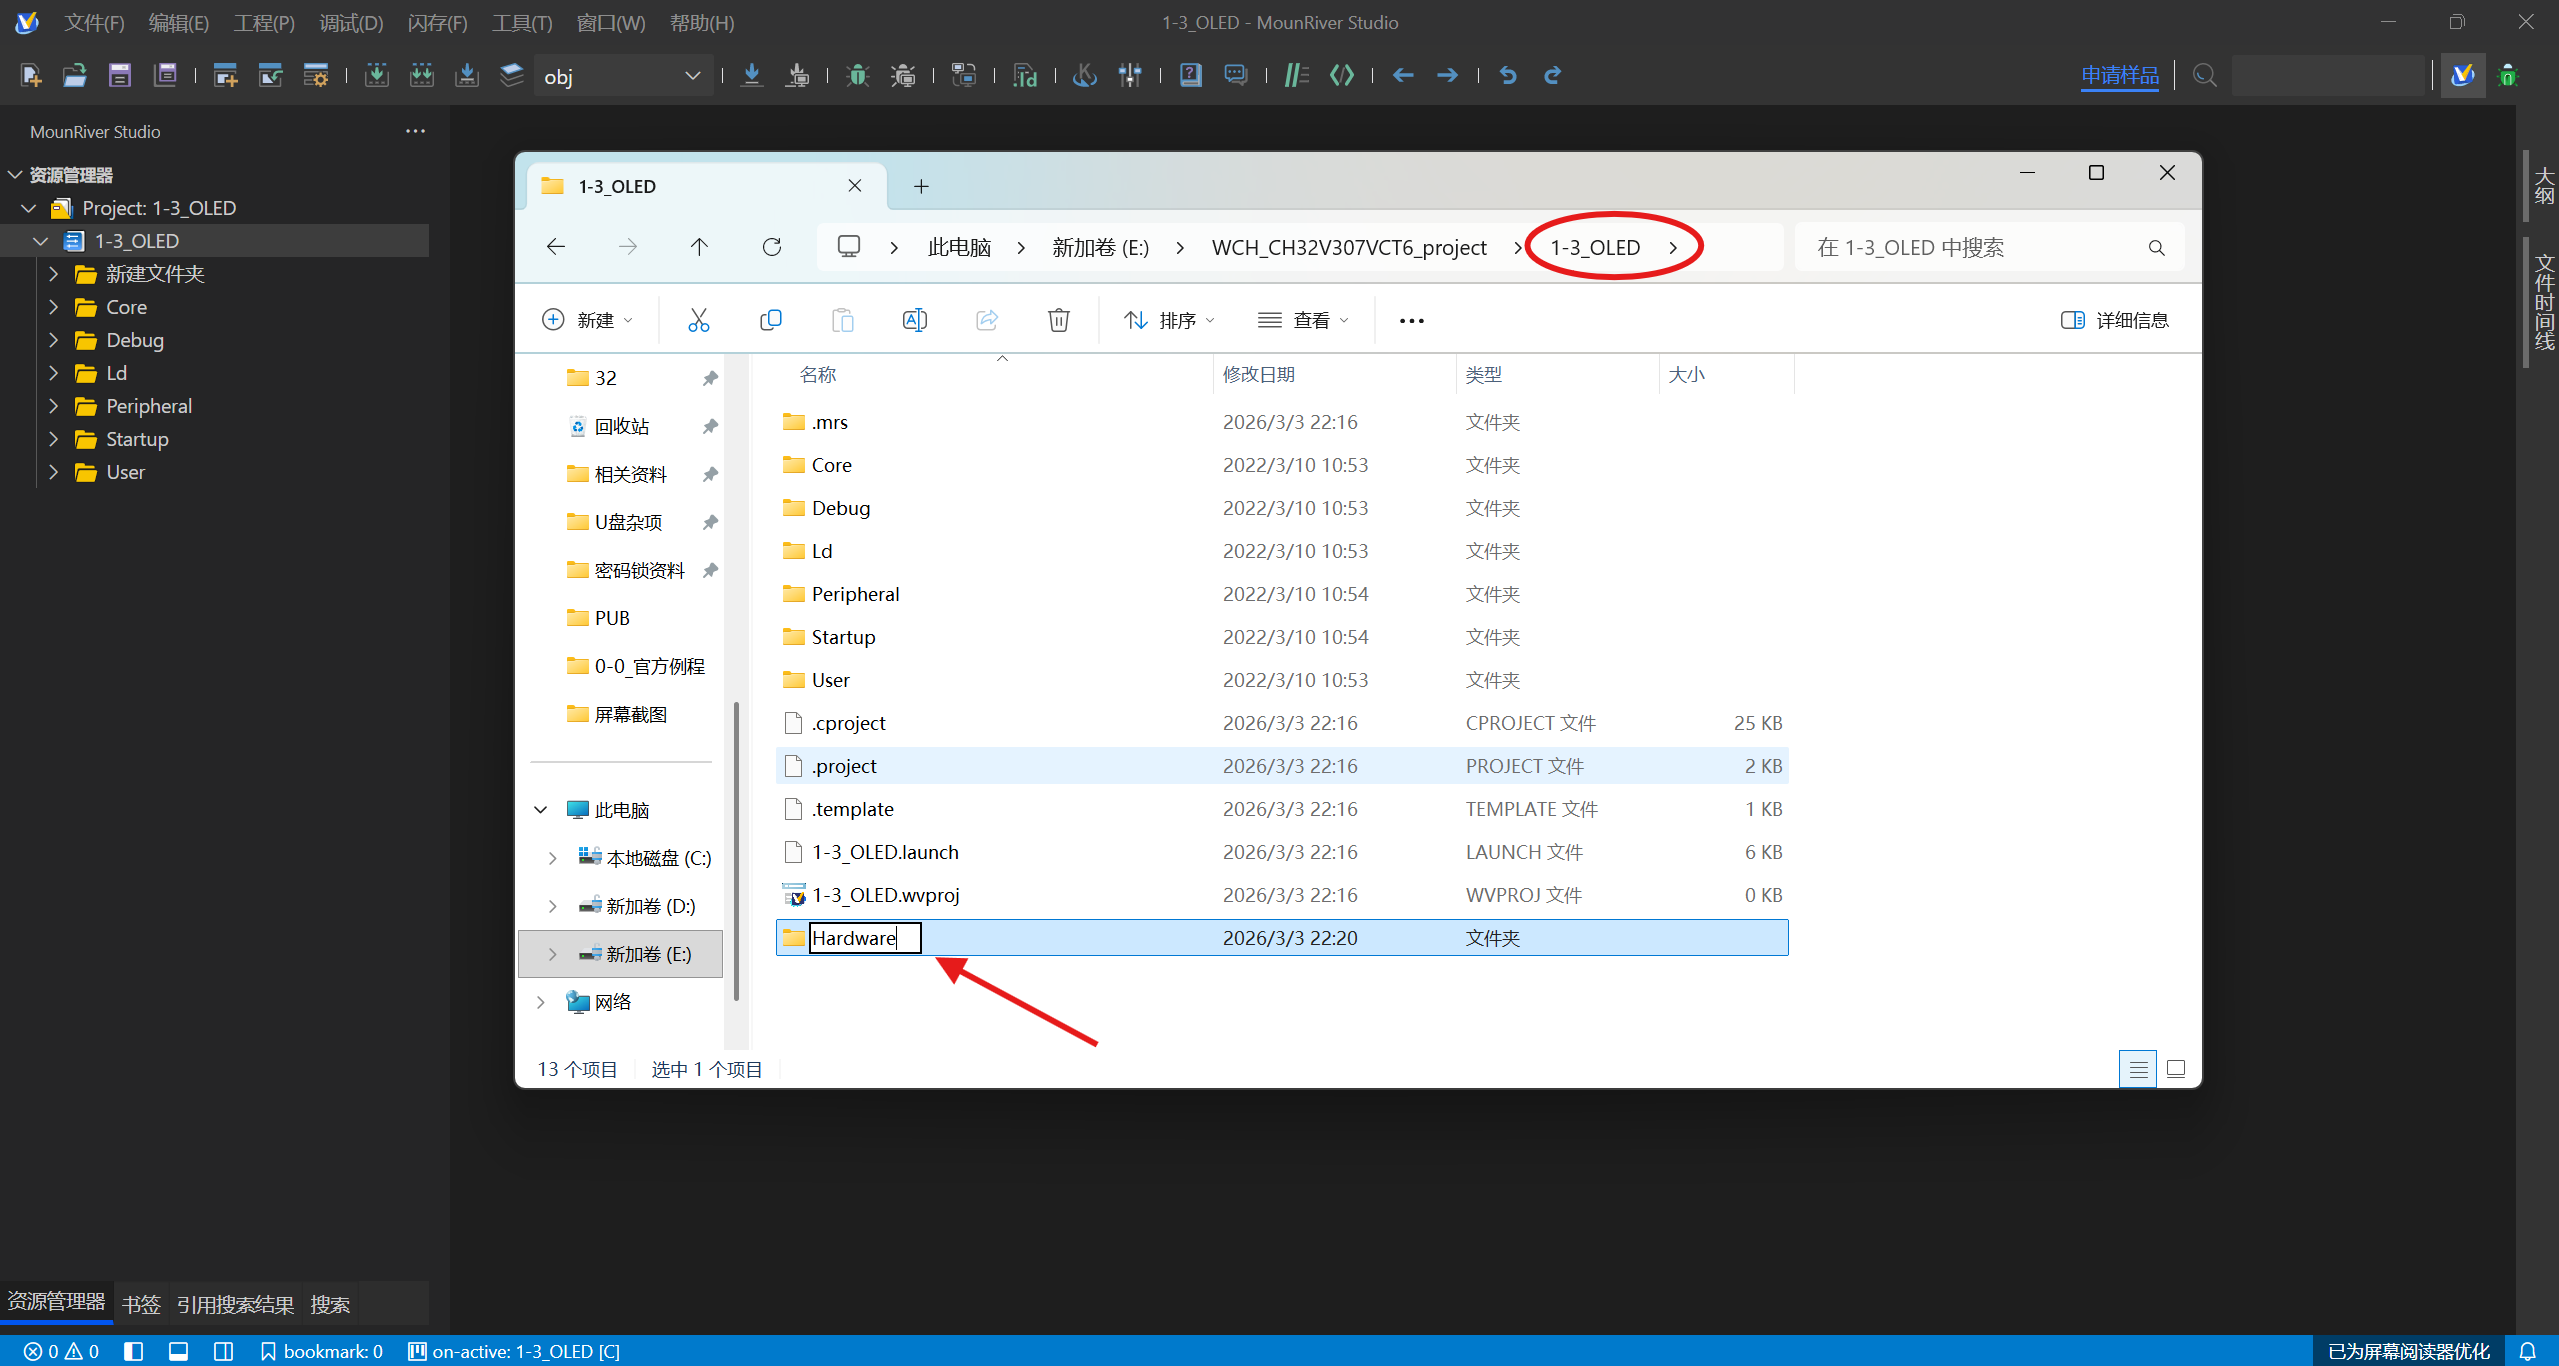Navigate forward with right arrow in MounRiver toolbar
The height and width of the screenshot is (1366, 2559).
coord(1447,75)
